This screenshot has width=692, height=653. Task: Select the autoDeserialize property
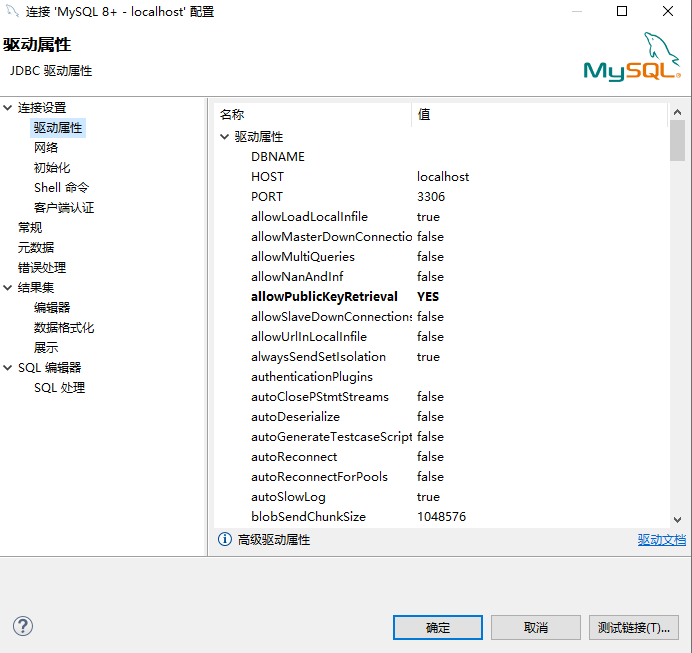coord(296,417)
